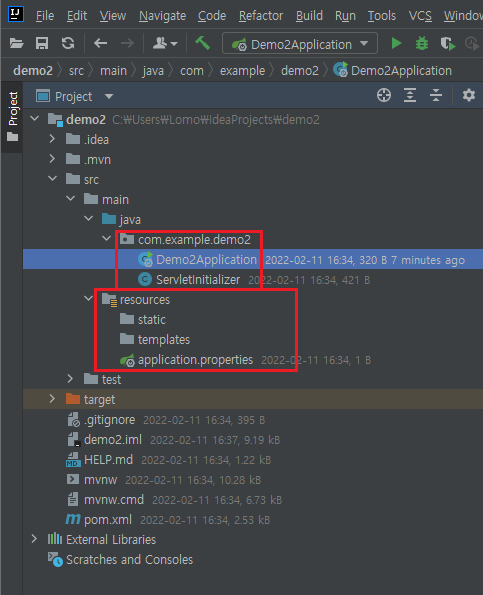Open Project panel settings gear
The width and height of the screenshot is (483, 595).
(469, 95)
